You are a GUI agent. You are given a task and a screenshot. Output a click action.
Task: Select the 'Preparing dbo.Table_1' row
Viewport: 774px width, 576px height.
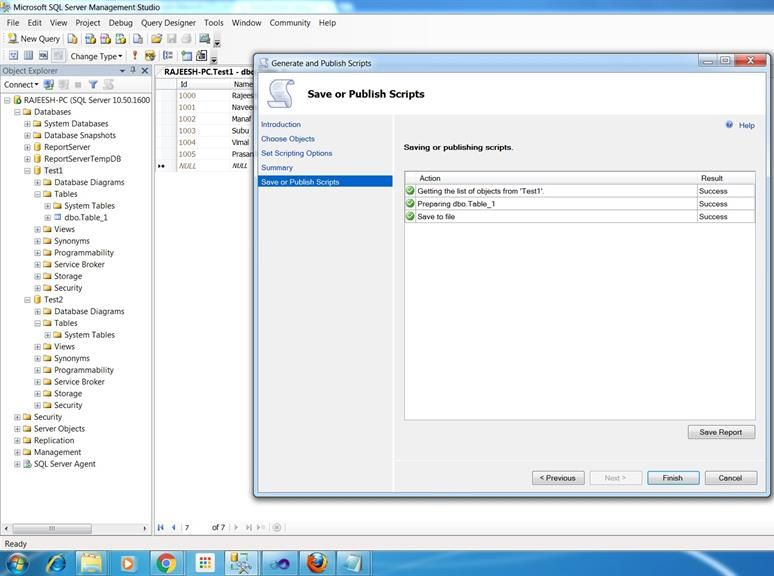click(x=580, y=204)
